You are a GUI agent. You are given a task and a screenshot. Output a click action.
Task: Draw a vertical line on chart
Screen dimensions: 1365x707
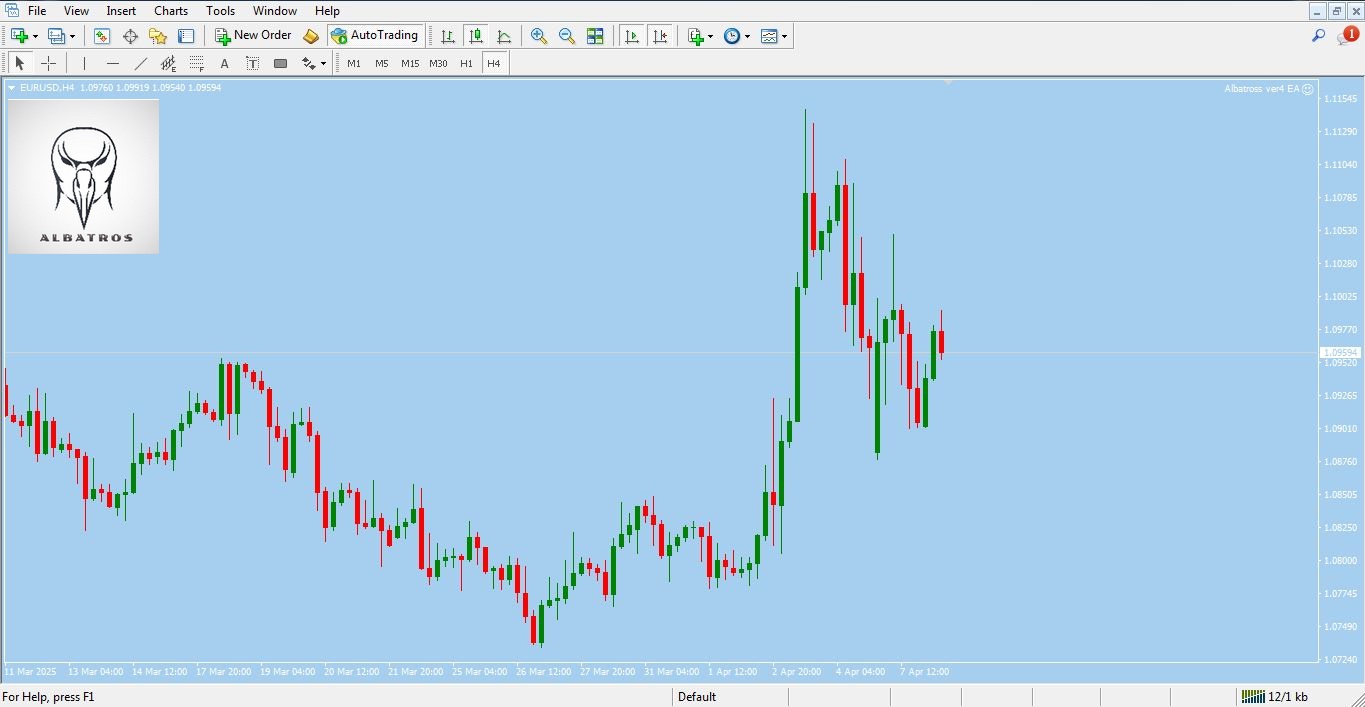point(85,63)
